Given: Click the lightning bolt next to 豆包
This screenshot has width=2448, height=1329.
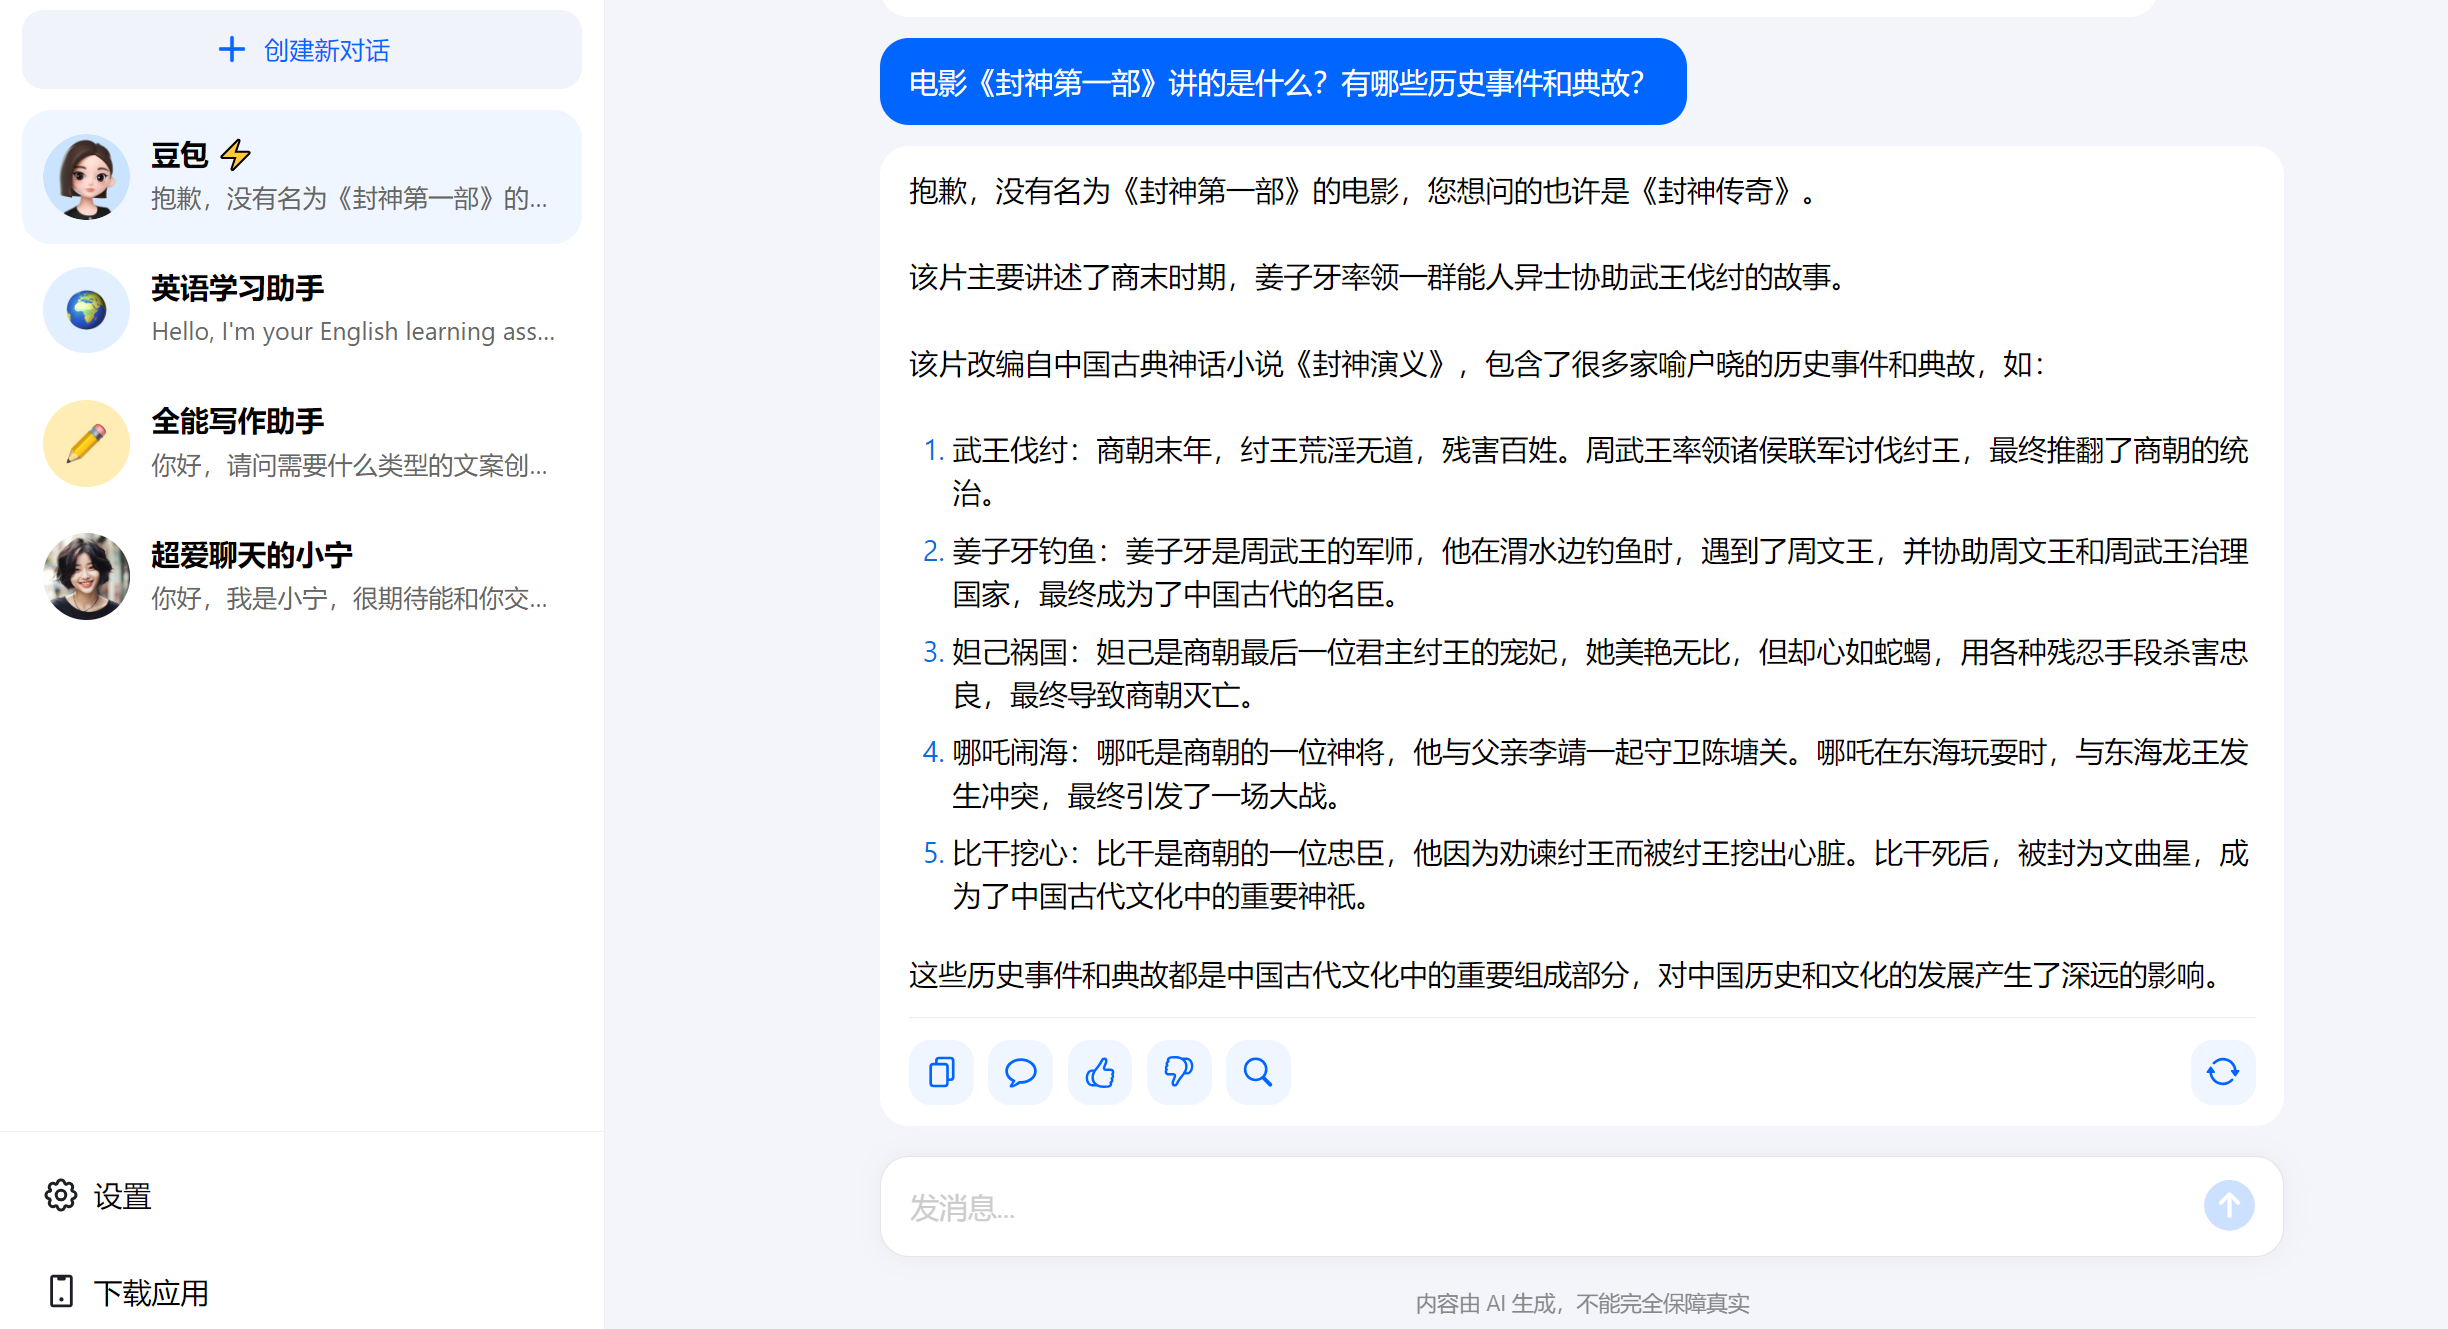Looking at the screenshot, I should coord(236,155).
